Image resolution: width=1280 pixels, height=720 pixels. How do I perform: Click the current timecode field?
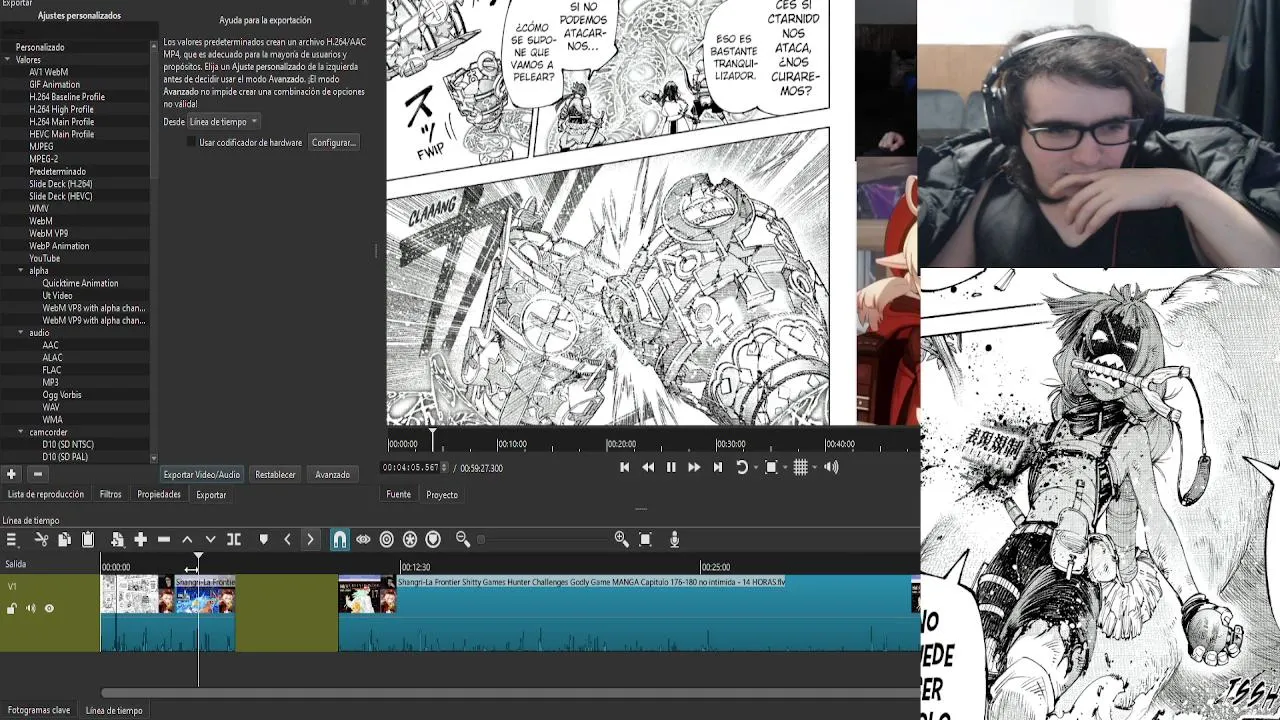coord(411,467)
